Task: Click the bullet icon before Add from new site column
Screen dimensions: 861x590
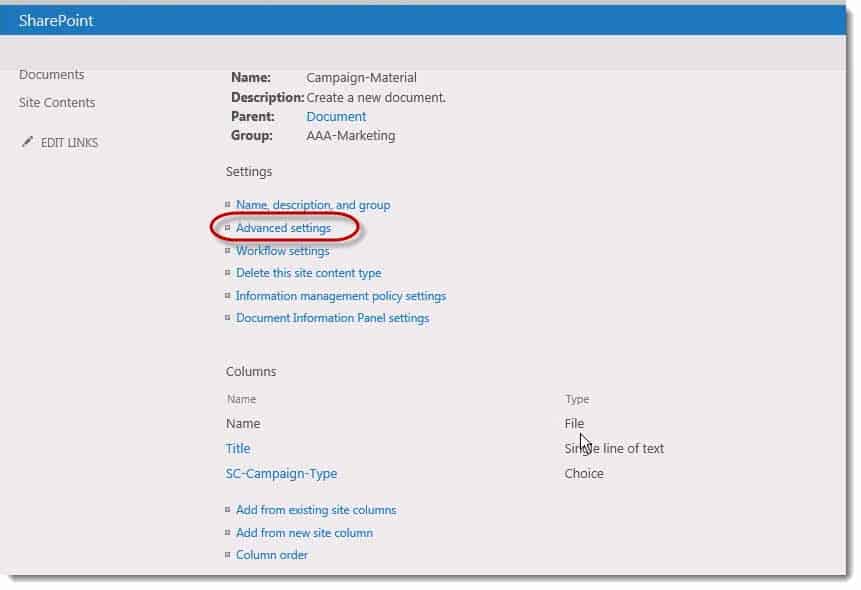Action: coord(226,533)
